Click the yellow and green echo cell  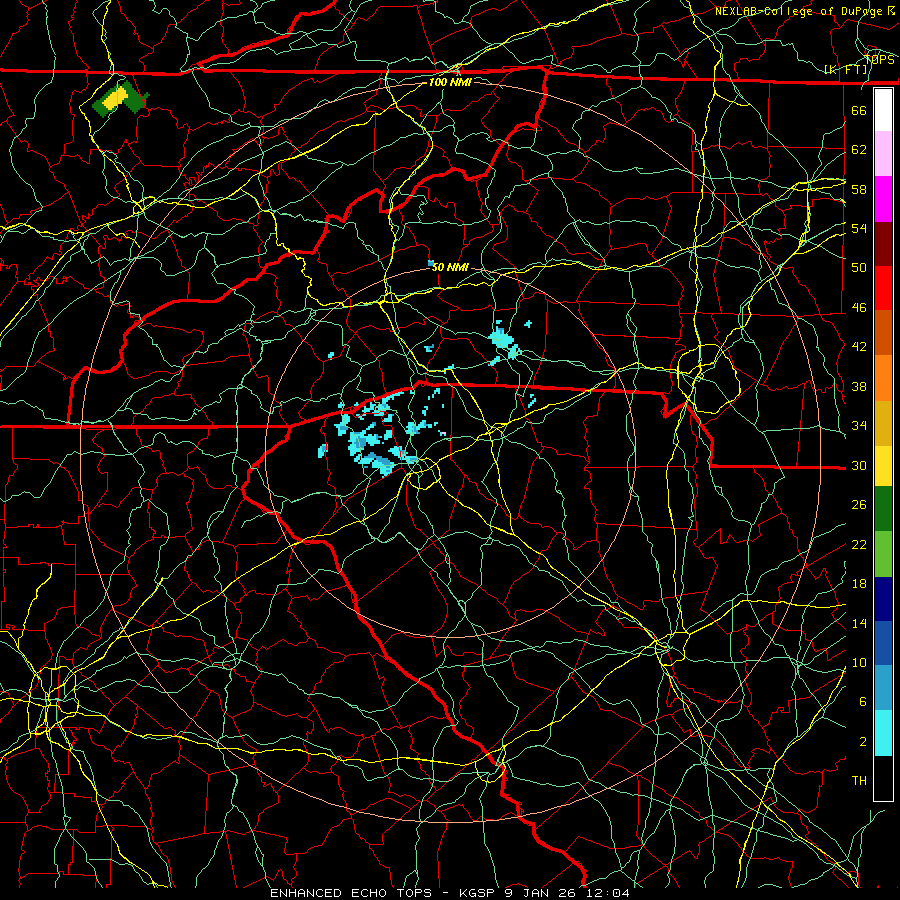pyautogui.click(x=119, y=97)
